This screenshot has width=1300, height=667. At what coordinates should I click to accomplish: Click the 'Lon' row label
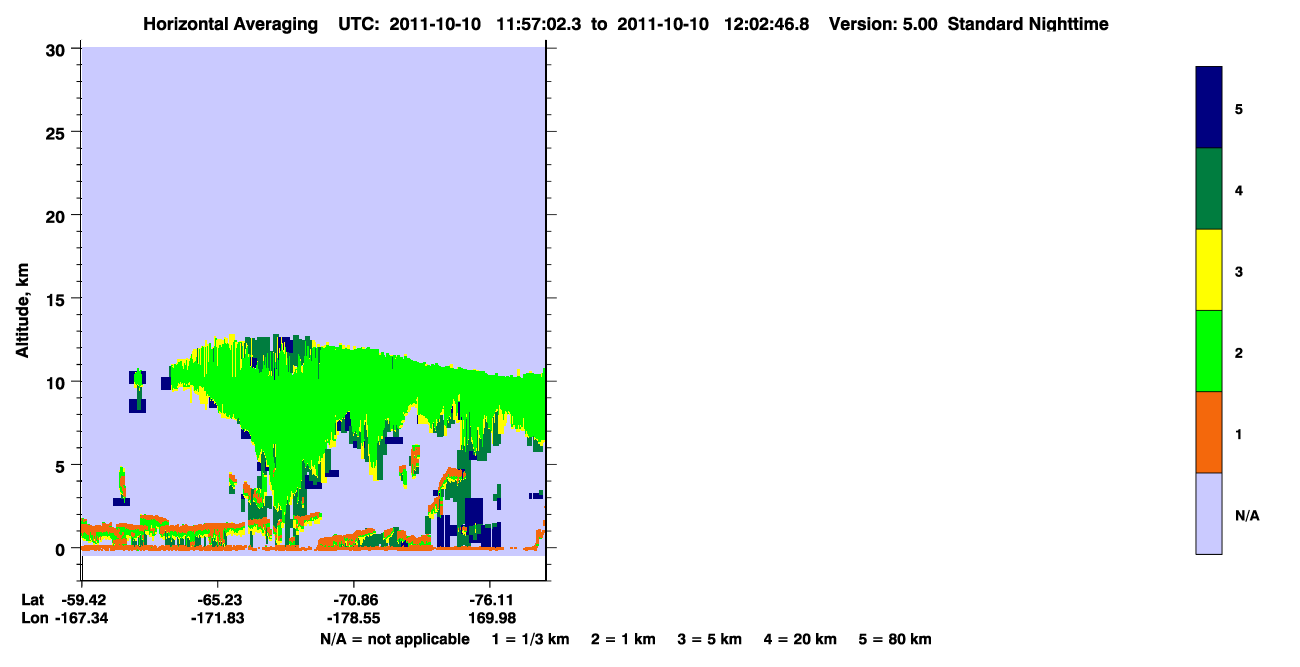click(34, 618)
